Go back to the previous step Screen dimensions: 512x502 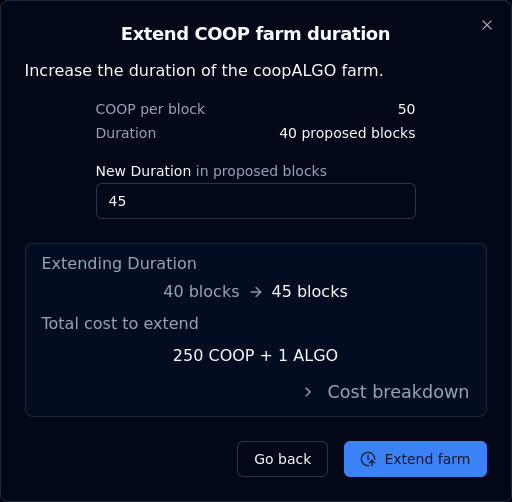pyautogui.click(x=282, y=459)
